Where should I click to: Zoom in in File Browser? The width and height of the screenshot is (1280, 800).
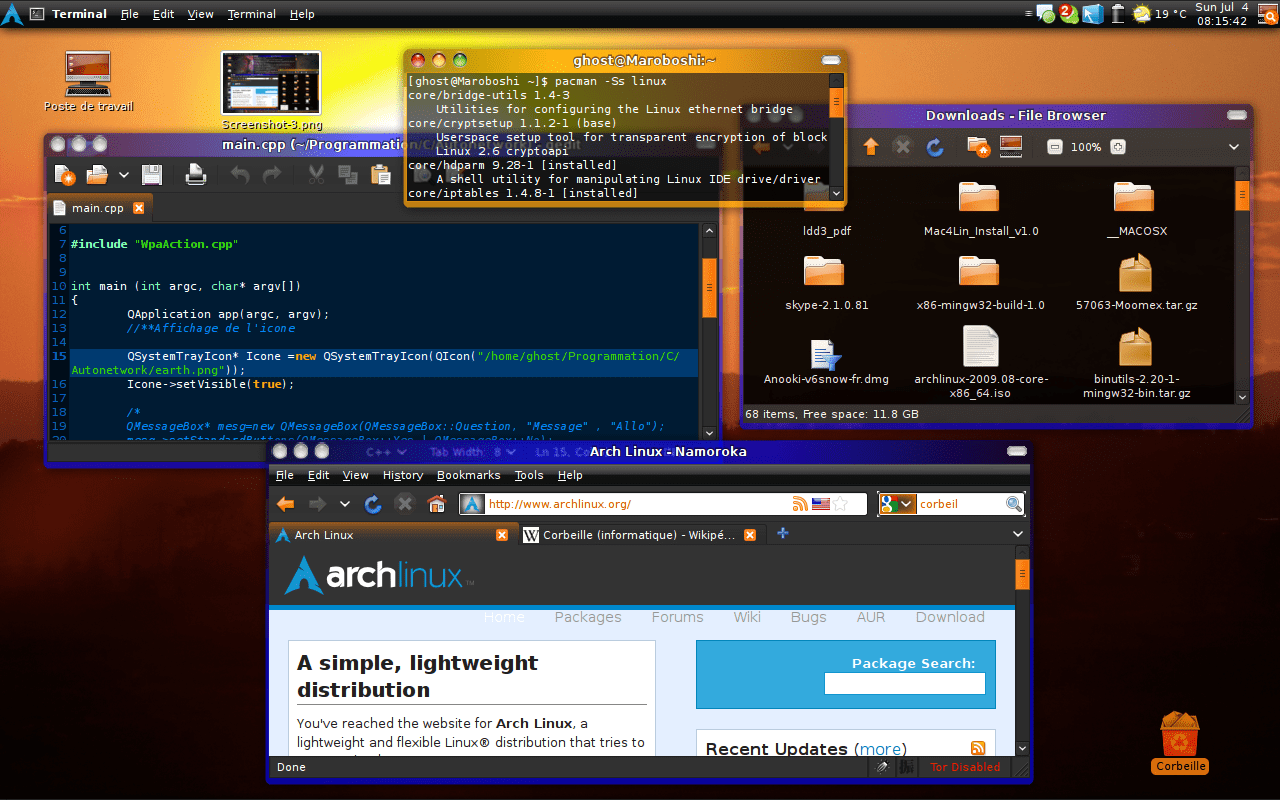click(x=1118, y=147)
